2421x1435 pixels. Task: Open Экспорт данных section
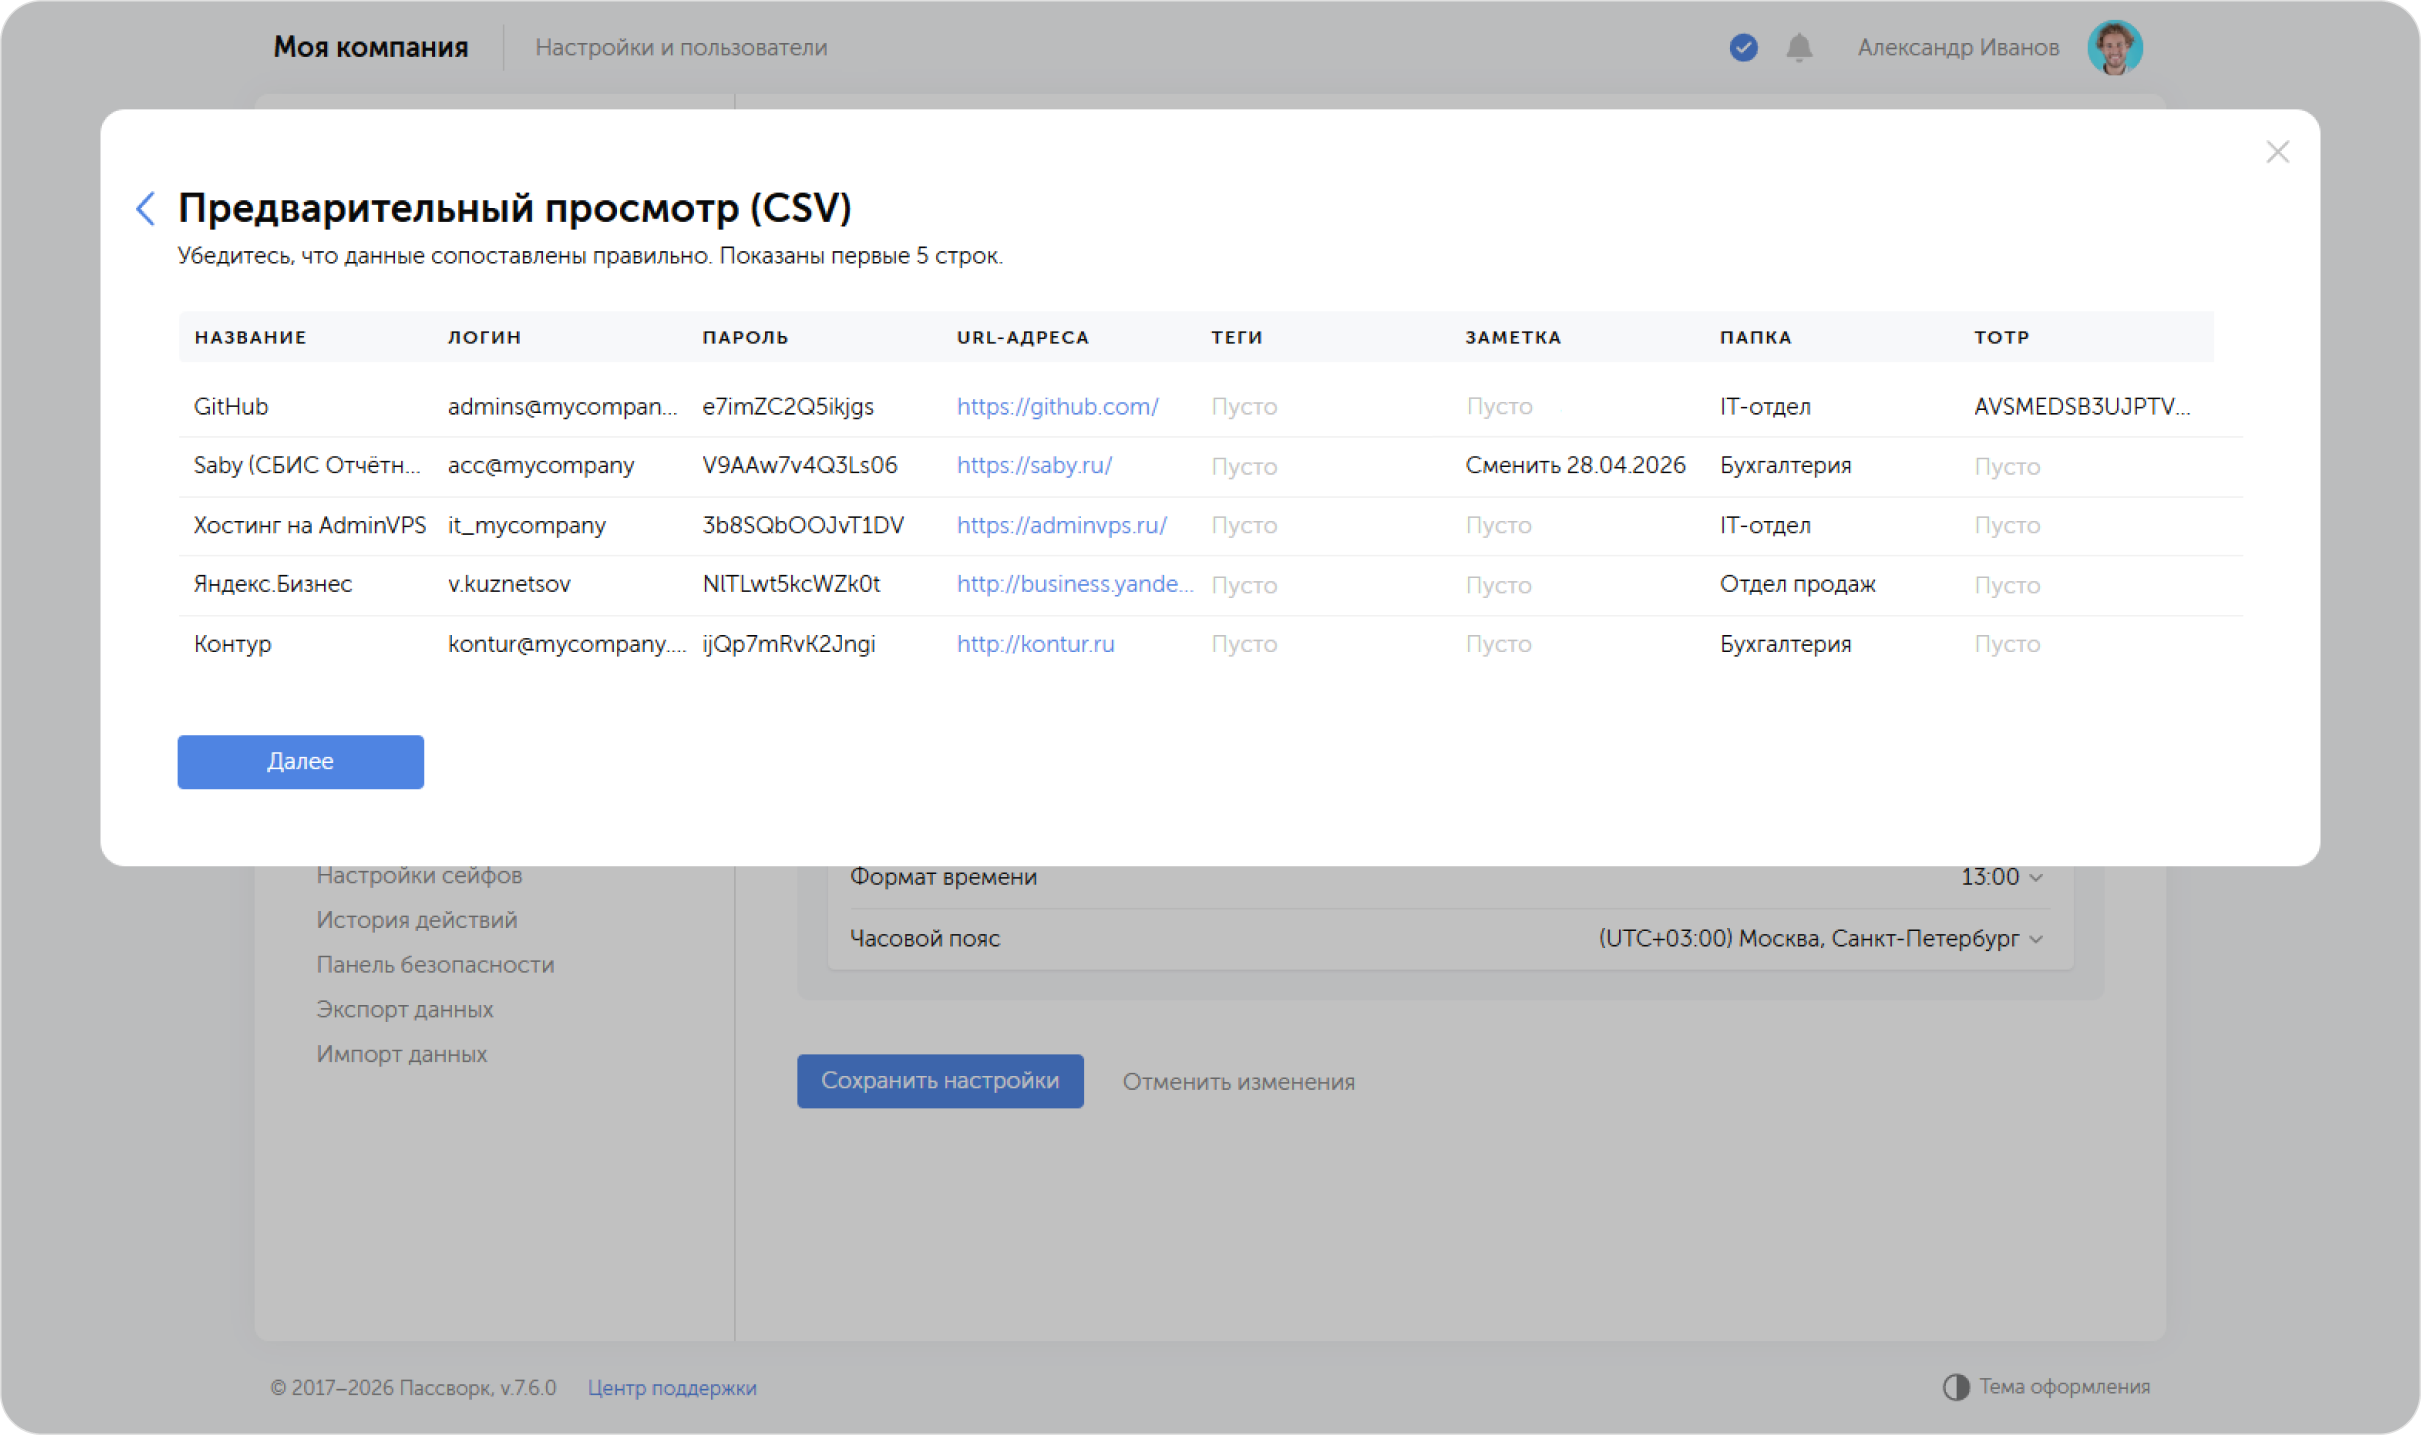[405, 1010]
